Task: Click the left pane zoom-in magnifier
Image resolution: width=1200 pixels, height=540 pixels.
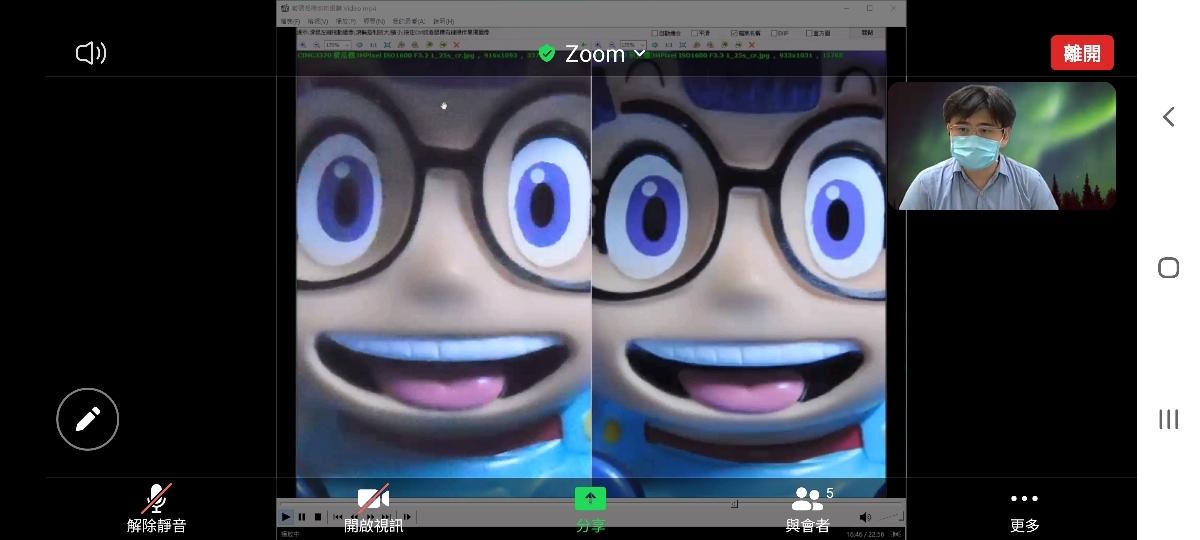Action: pyautogui.click(x=305, y=45)
